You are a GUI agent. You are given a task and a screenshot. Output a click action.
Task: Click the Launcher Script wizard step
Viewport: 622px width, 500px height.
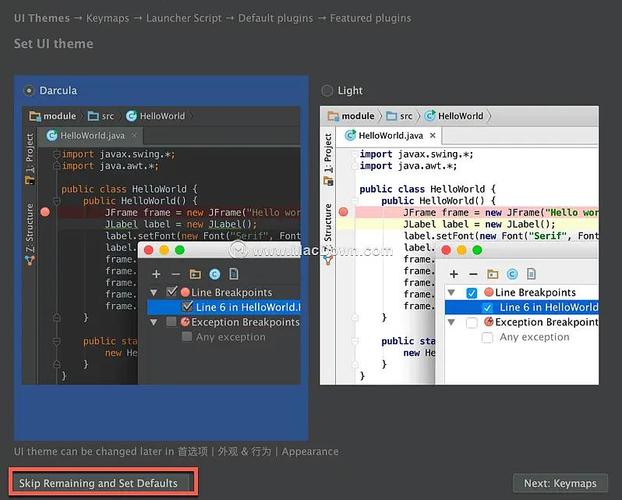pyautogui.click(x=184, y=18)
